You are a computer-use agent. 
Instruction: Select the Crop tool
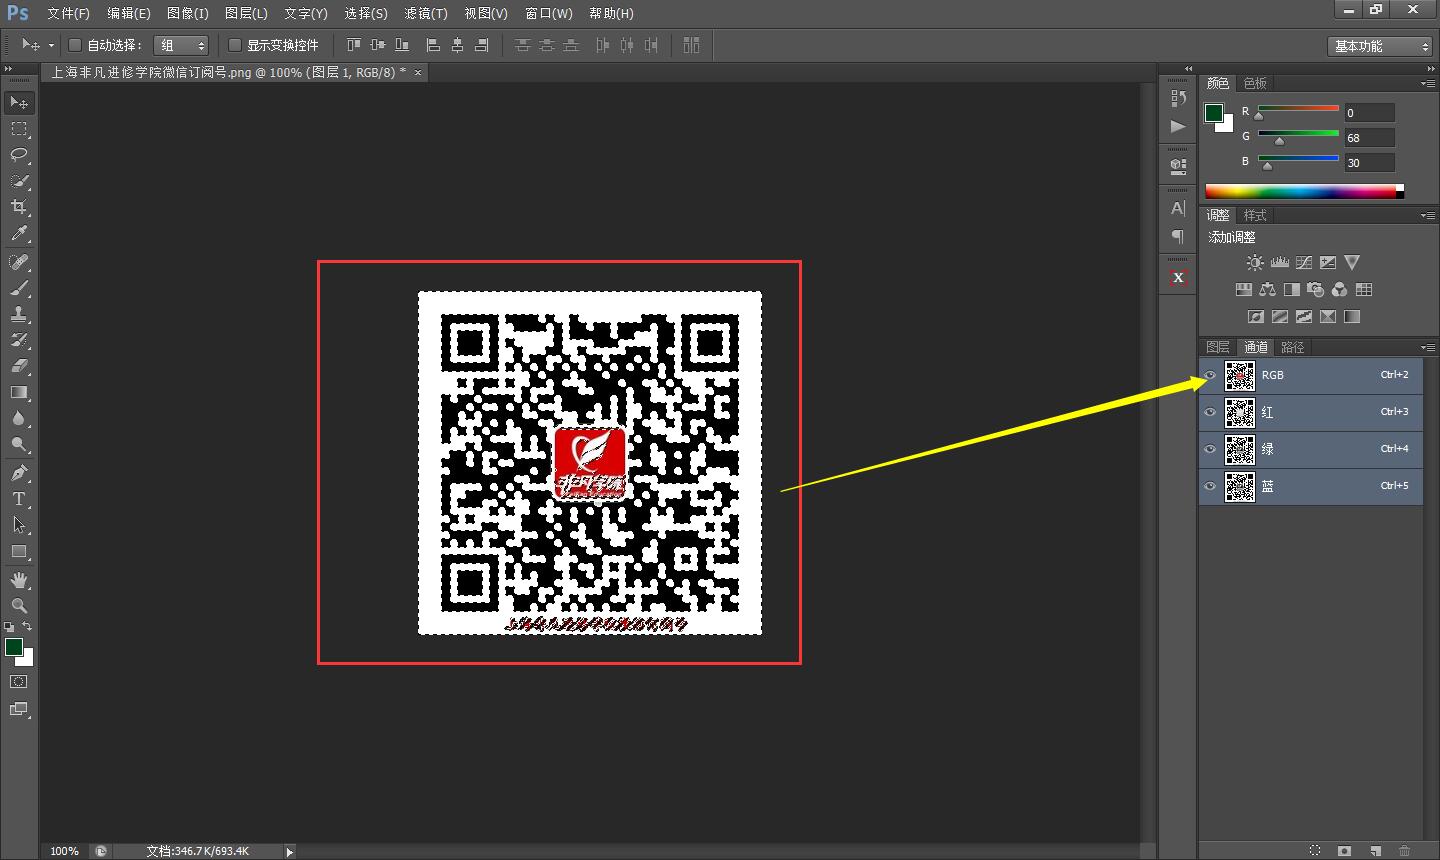pos(19,207)
